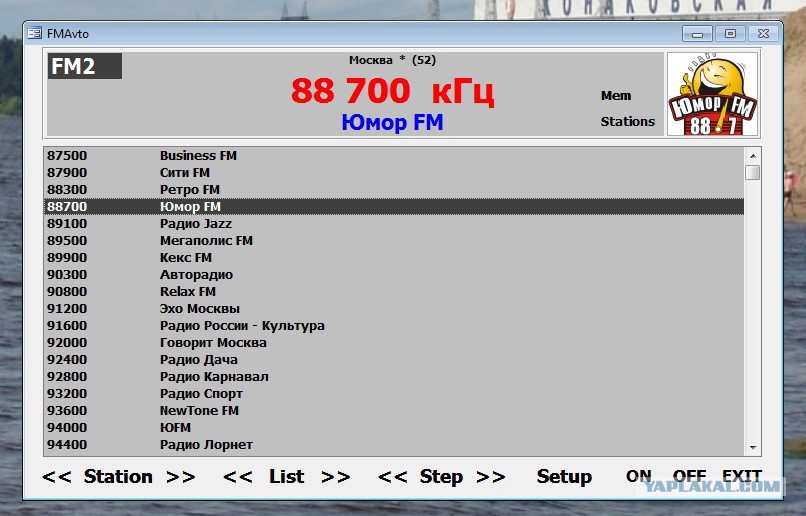This screenshot has width=806, height=516.
Task: Open Mem presets
Action: [x=616, y=96]
